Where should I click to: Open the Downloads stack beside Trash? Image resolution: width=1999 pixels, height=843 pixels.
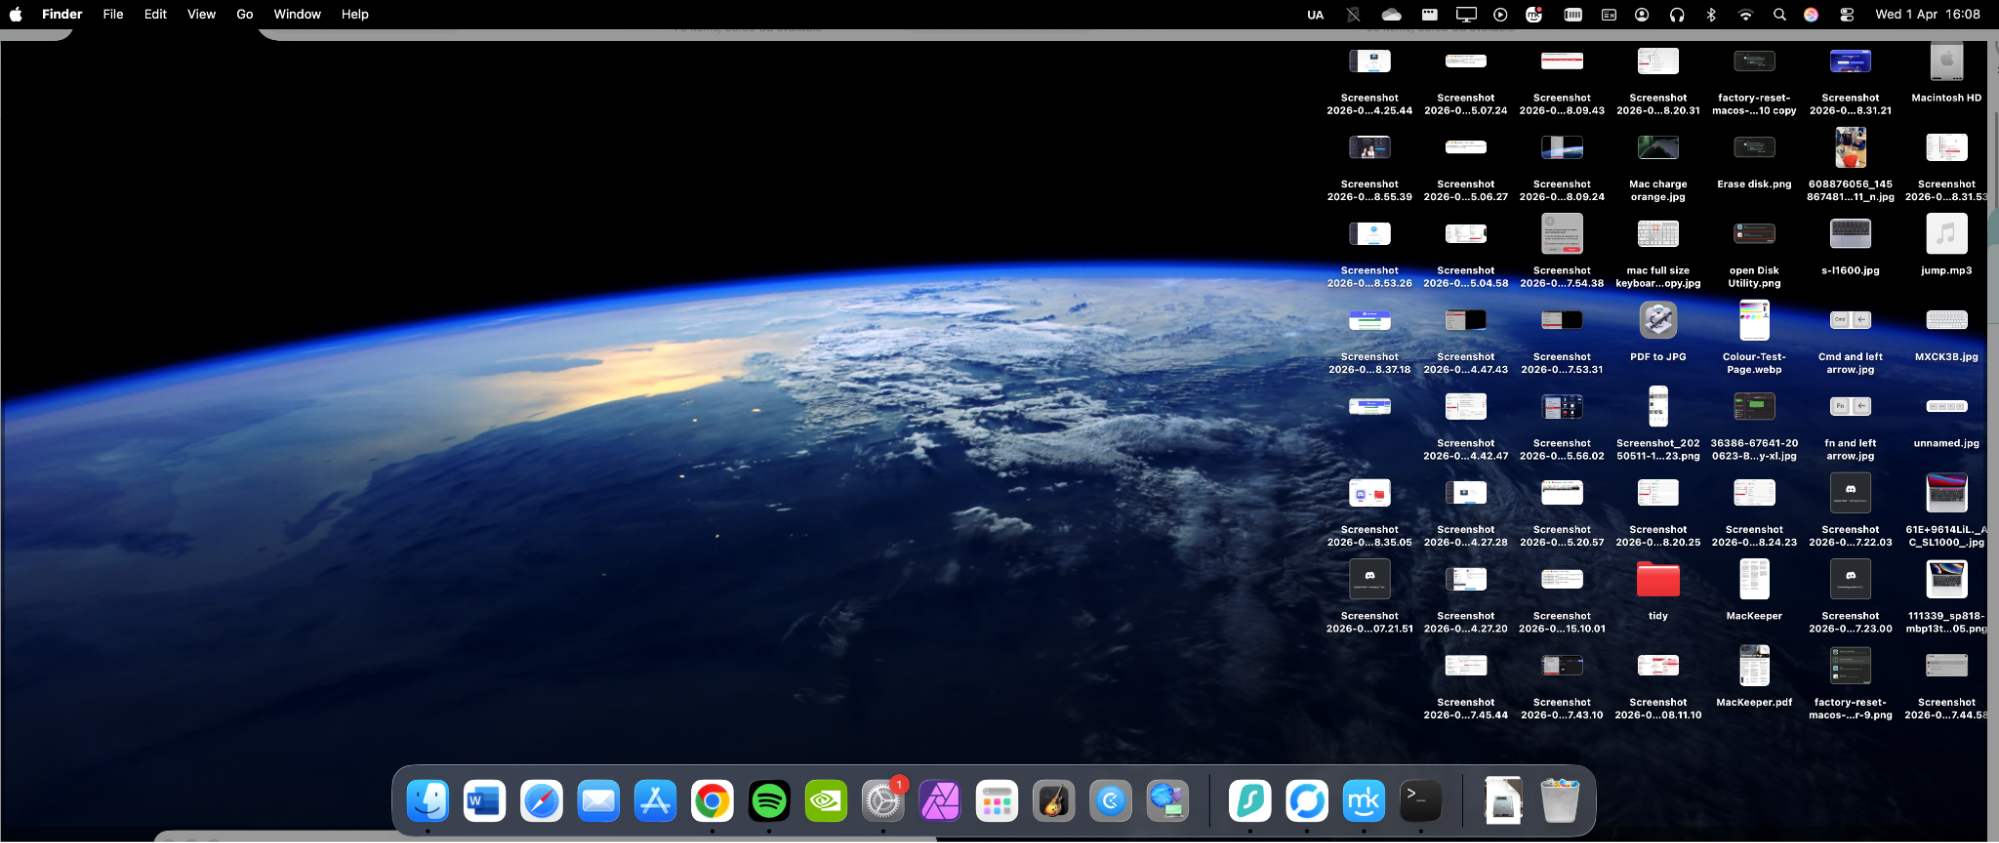(1503, 801)
